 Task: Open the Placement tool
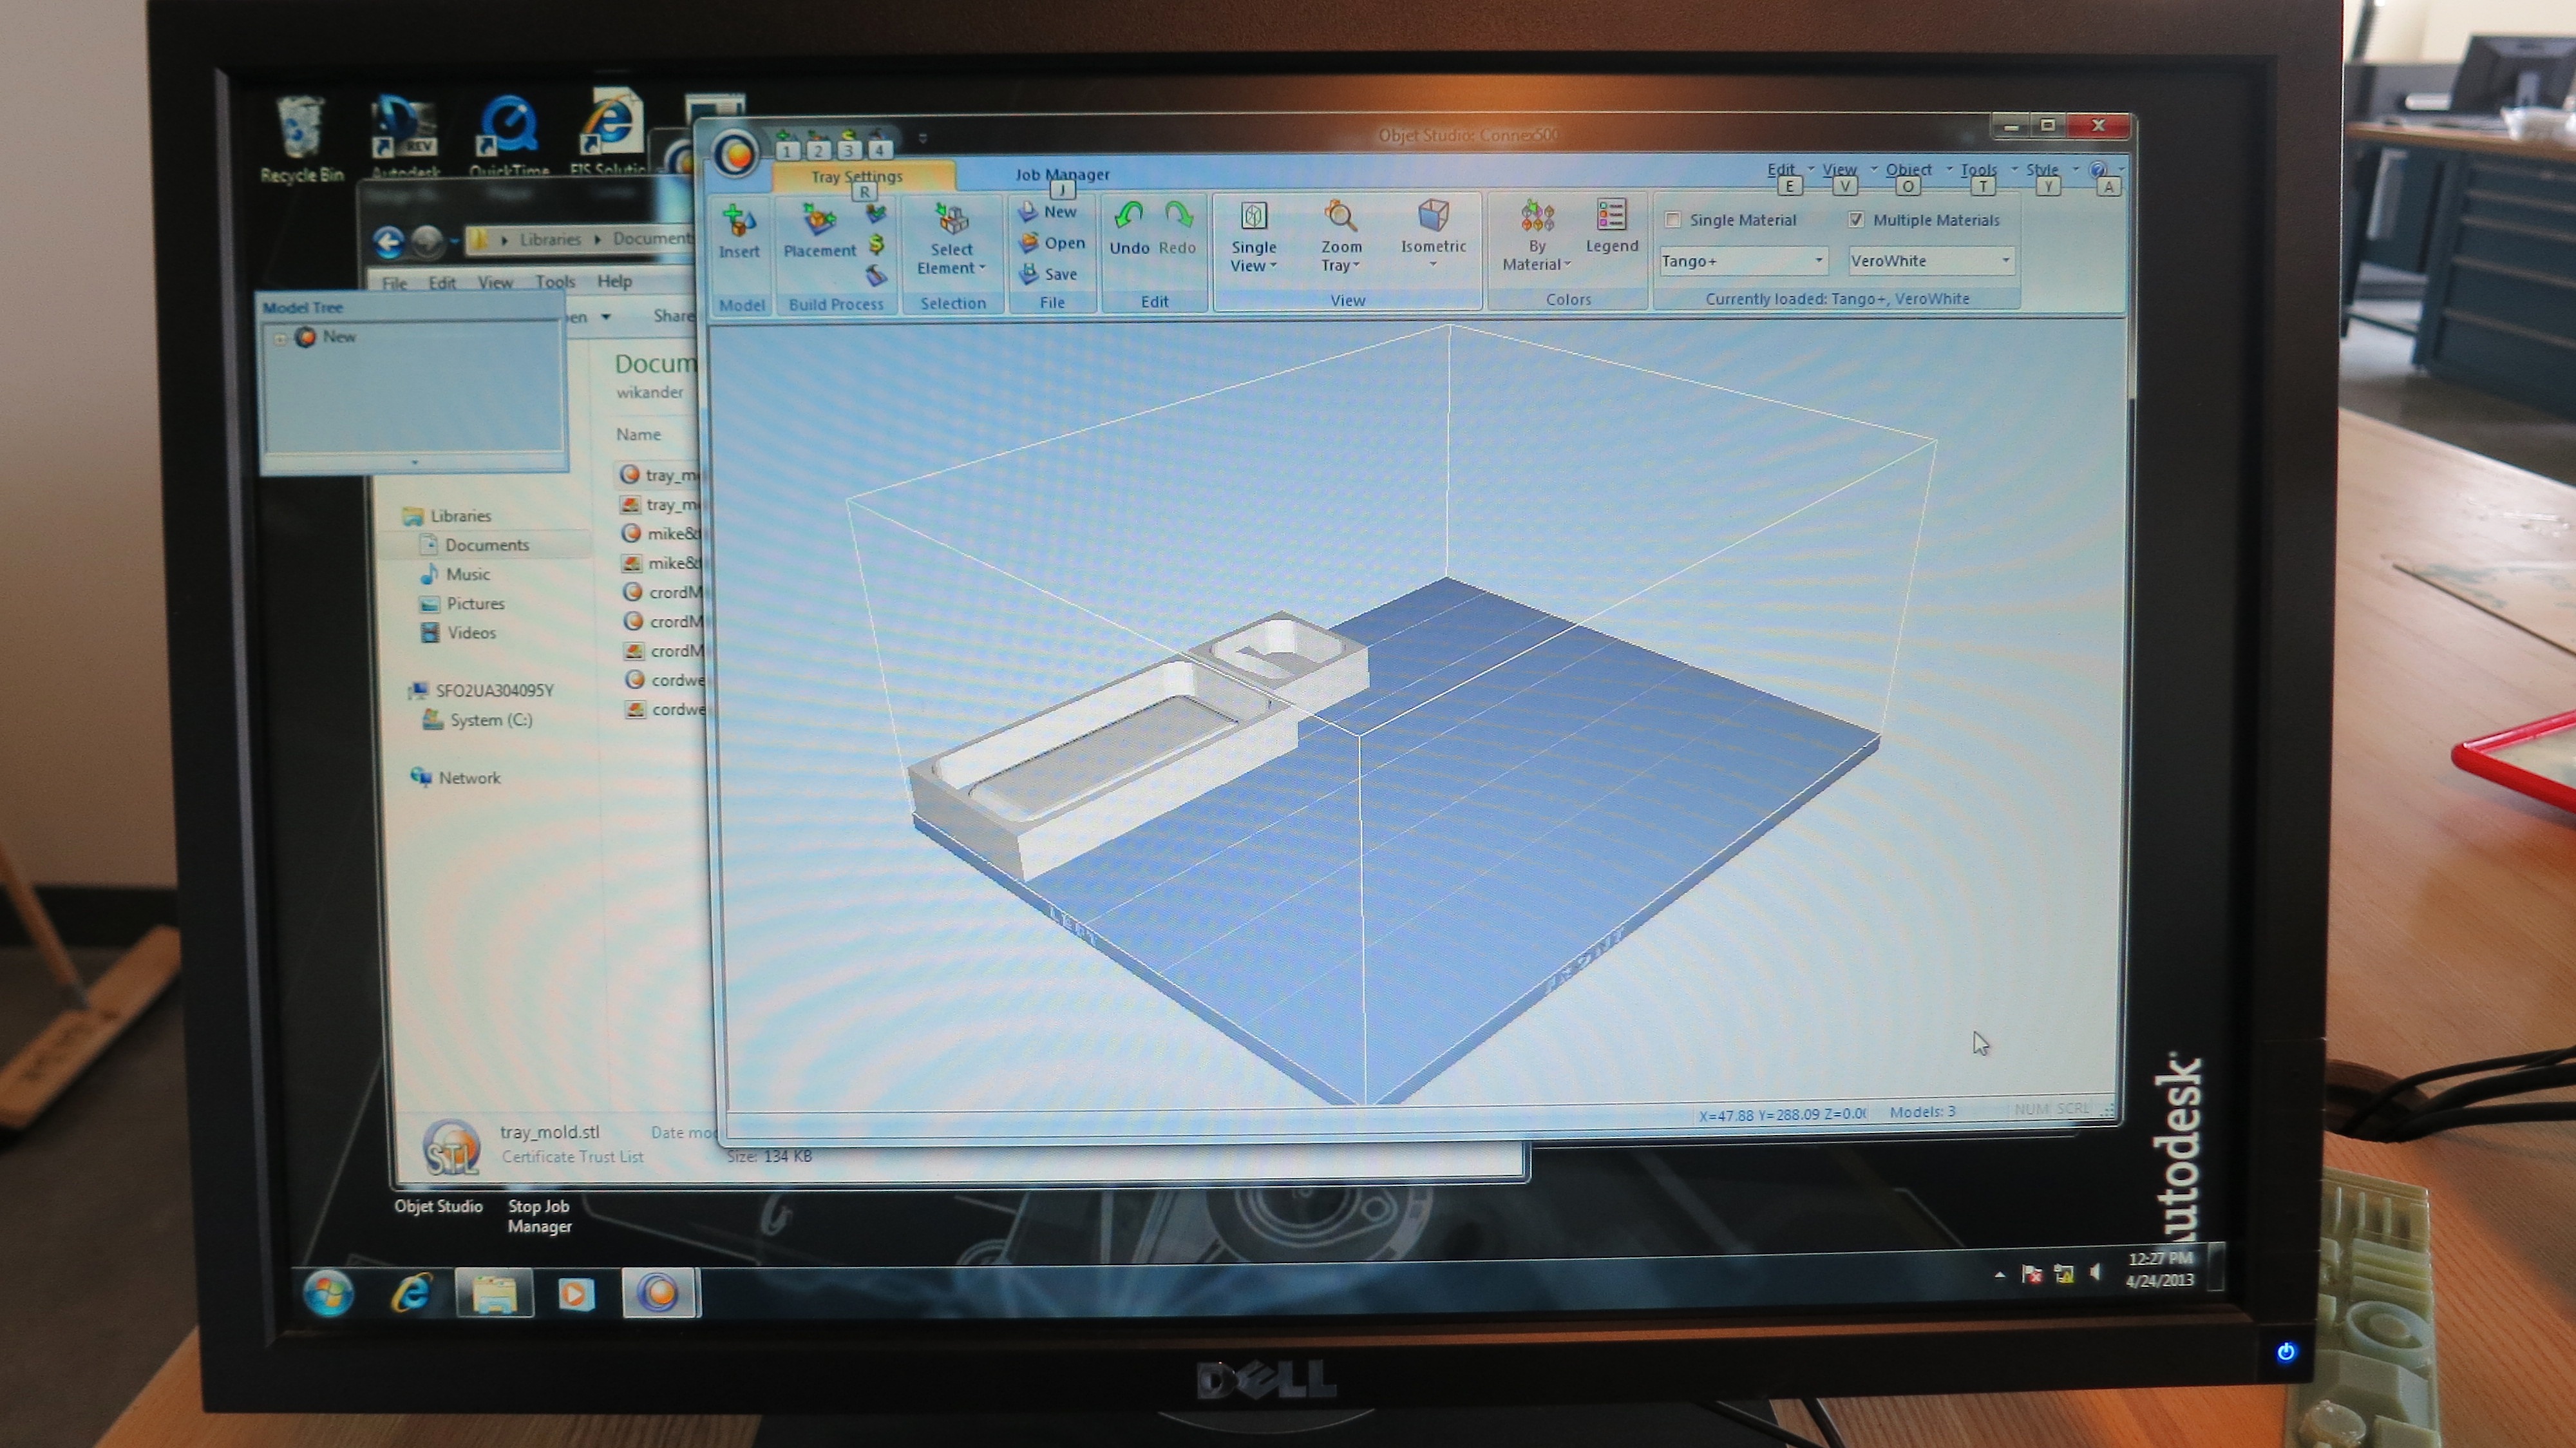click(819, 222)
